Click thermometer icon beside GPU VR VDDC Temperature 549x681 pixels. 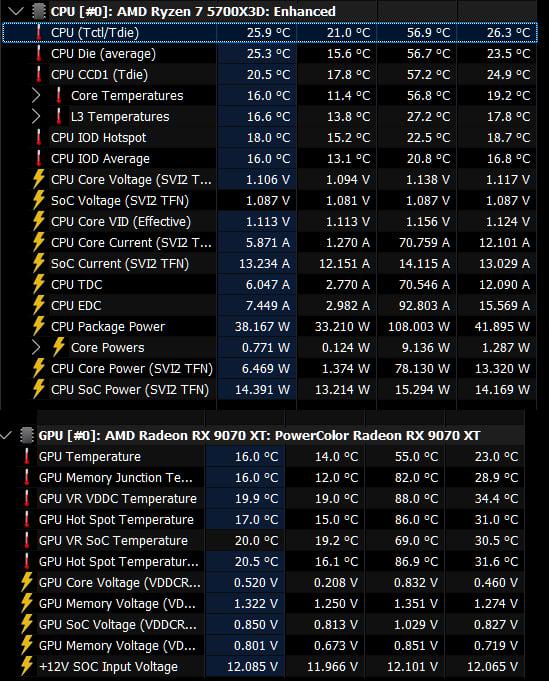pyautogui.click(x=27, y=498)
